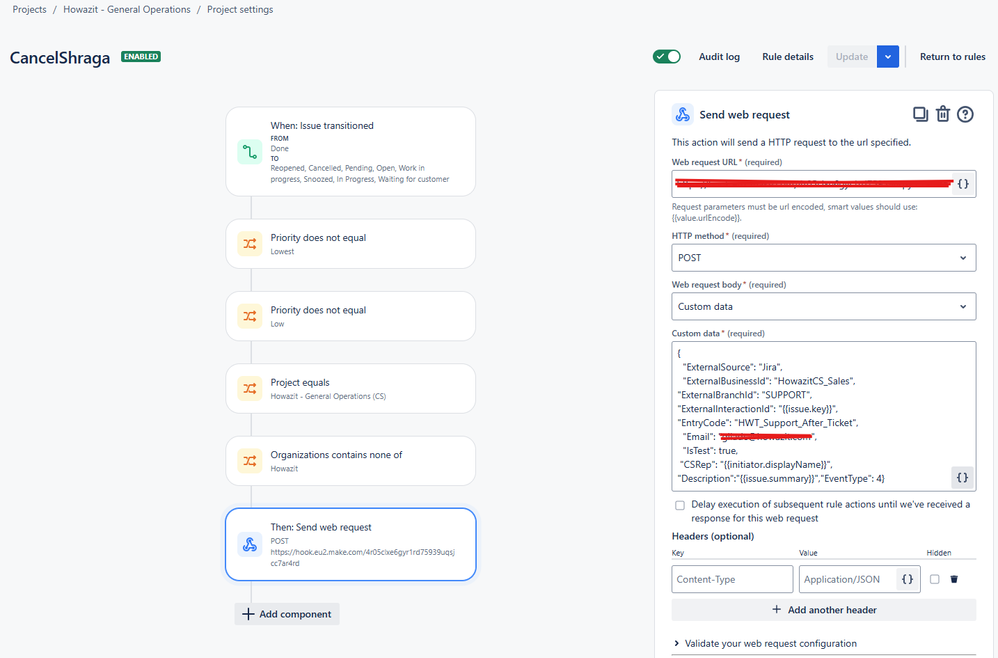
Task: Select the Priority does not equal Lowest card
Action: coord(351,244)
